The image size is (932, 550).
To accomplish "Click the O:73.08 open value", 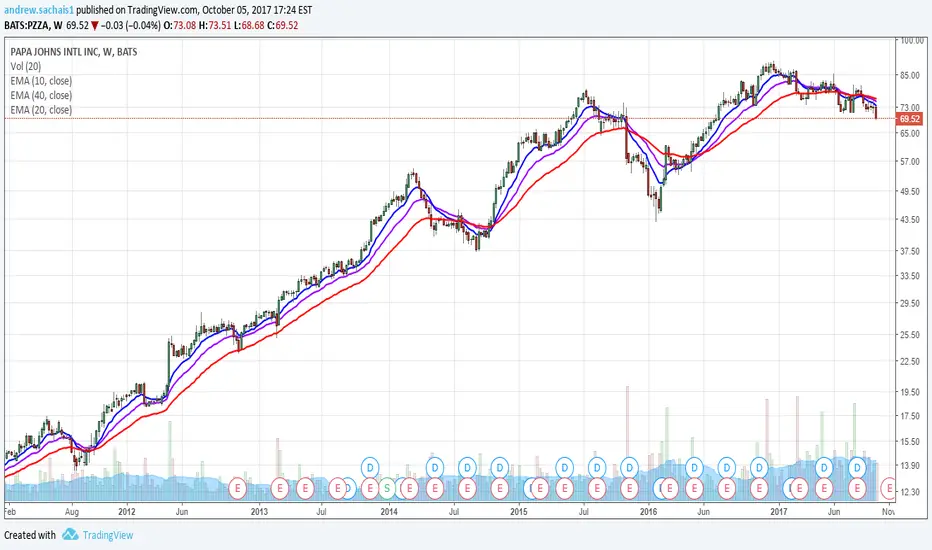I will (180, 26).
